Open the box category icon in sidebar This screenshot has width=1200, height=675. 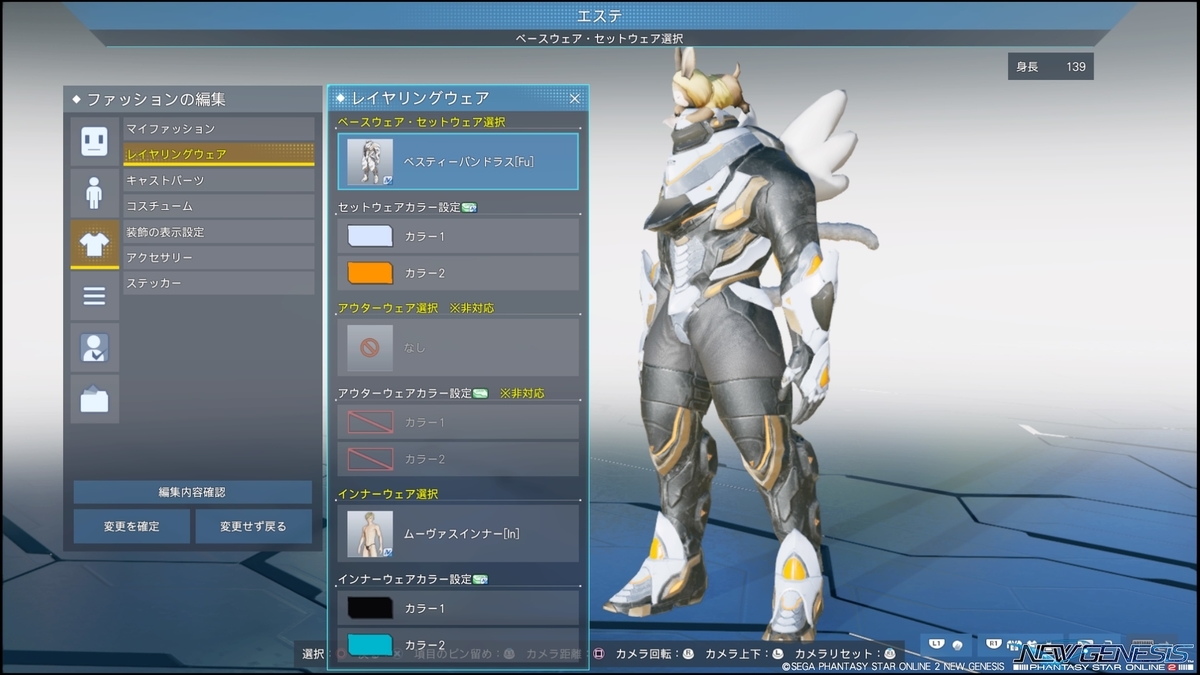click(95, 399)
